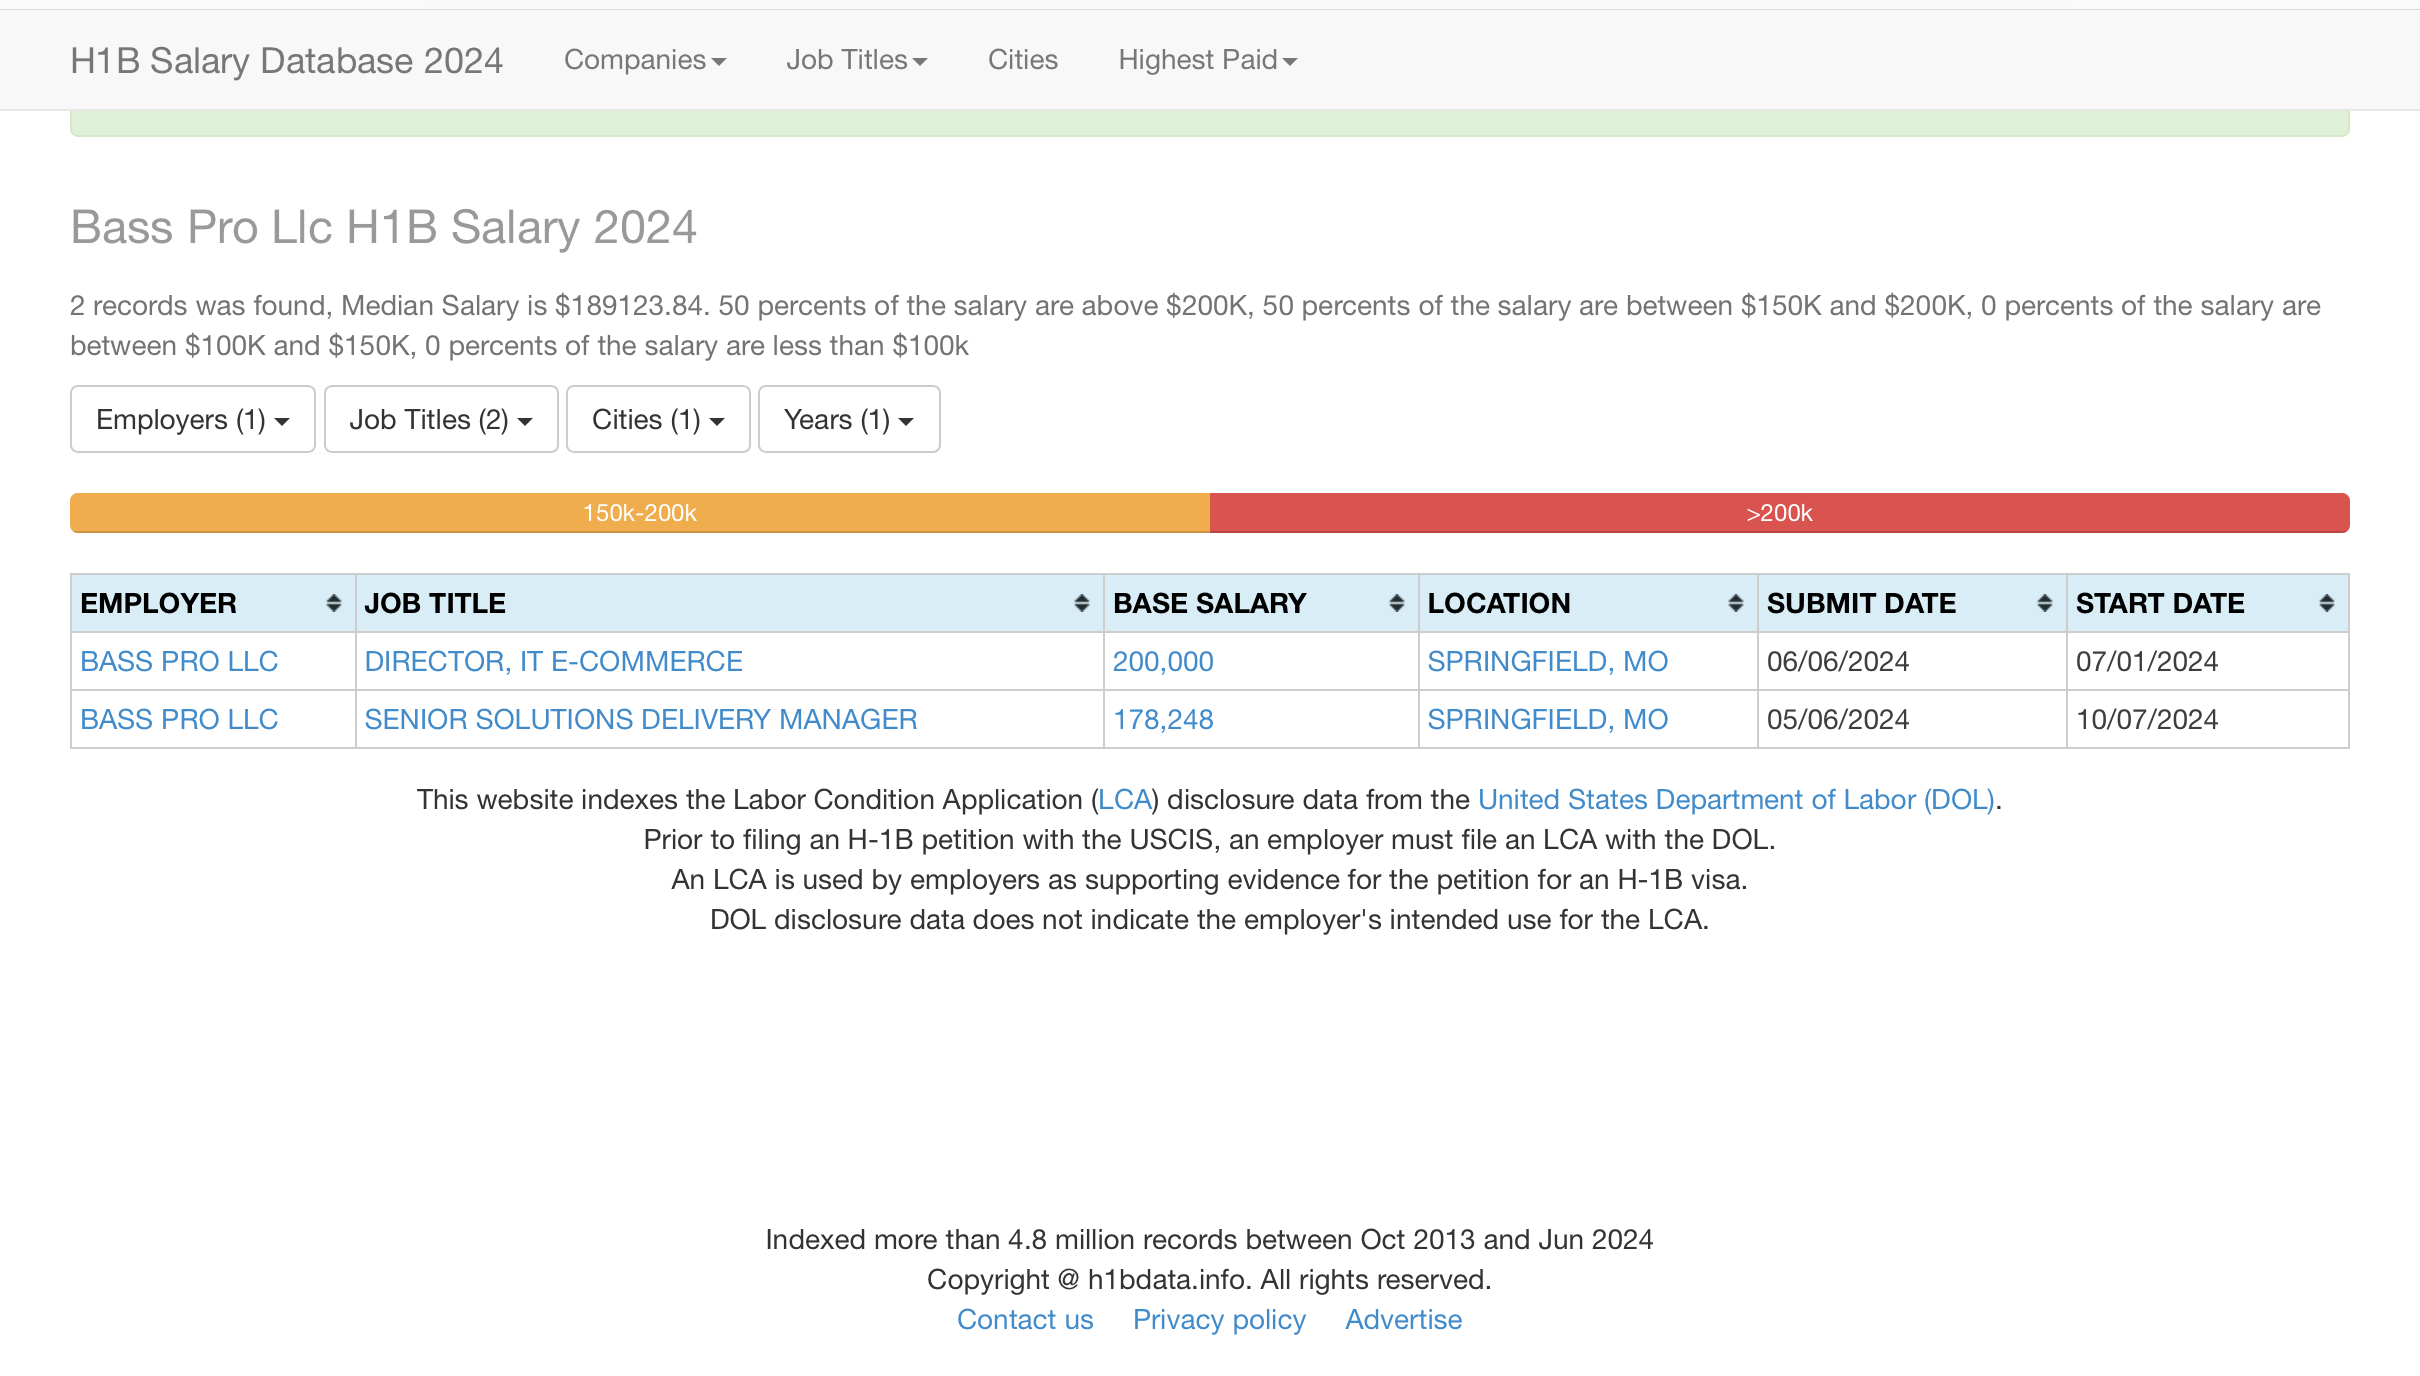Expand the Cities (1) filter dropdown

[x=658, y=419]
